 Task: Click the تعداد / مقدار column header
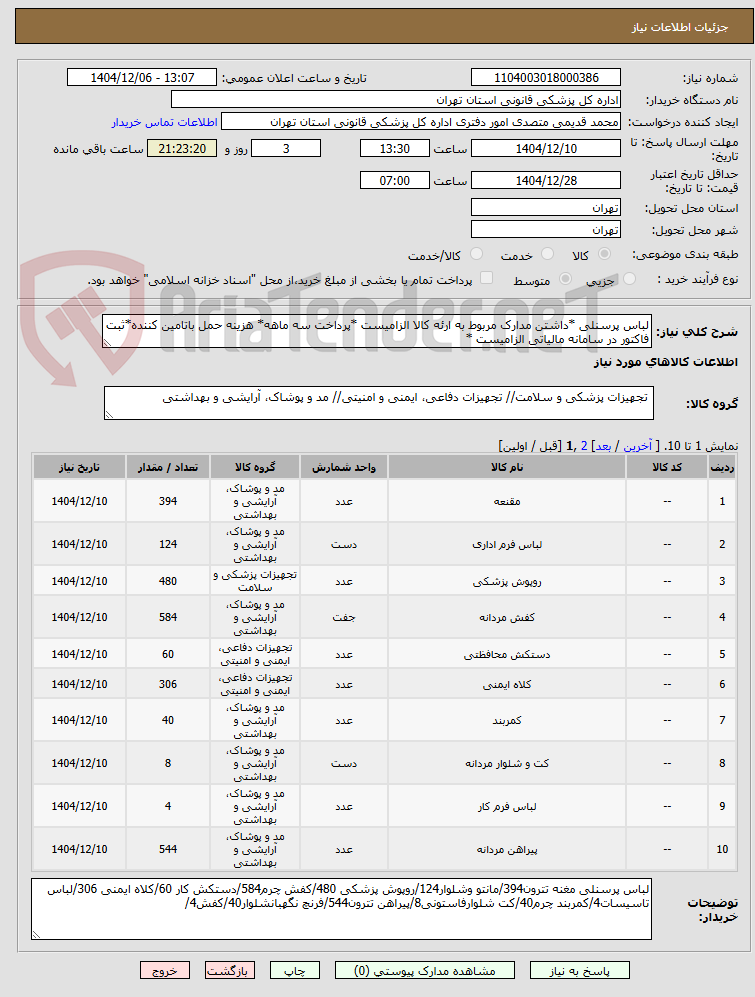coord(168,467)
